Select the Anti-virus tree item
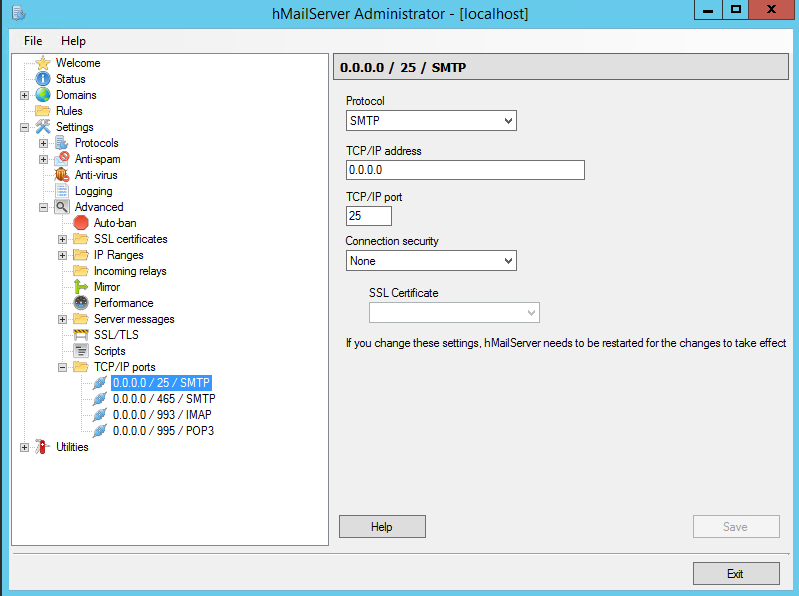This screenshot has height=596, width=799. [x=96, y=175]
